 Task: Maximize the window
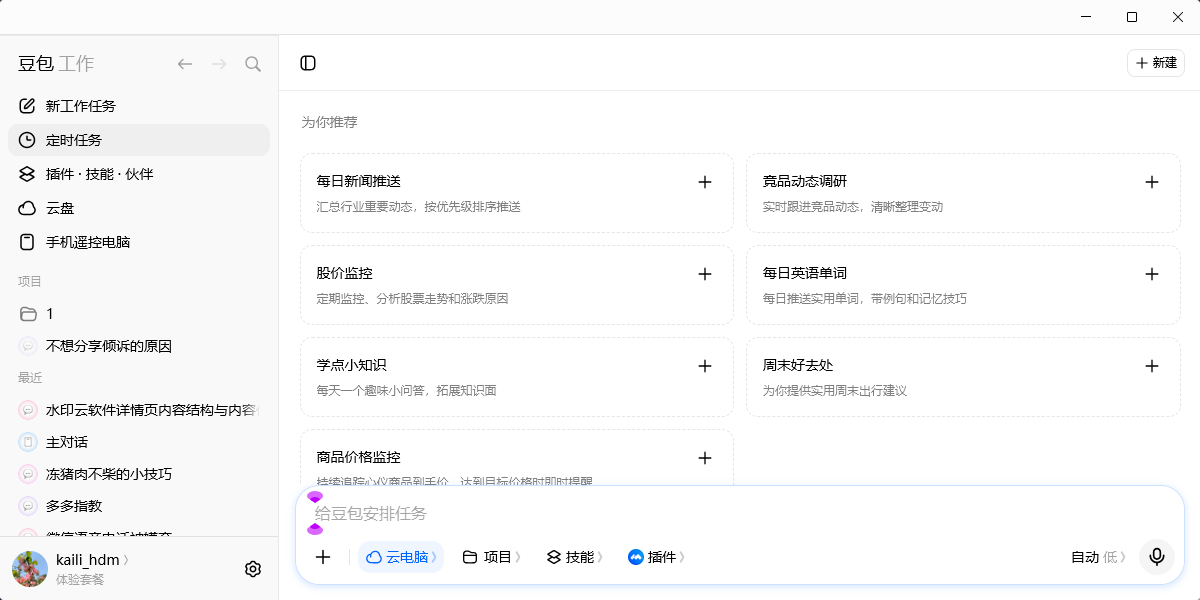[x=1132, y=17]
